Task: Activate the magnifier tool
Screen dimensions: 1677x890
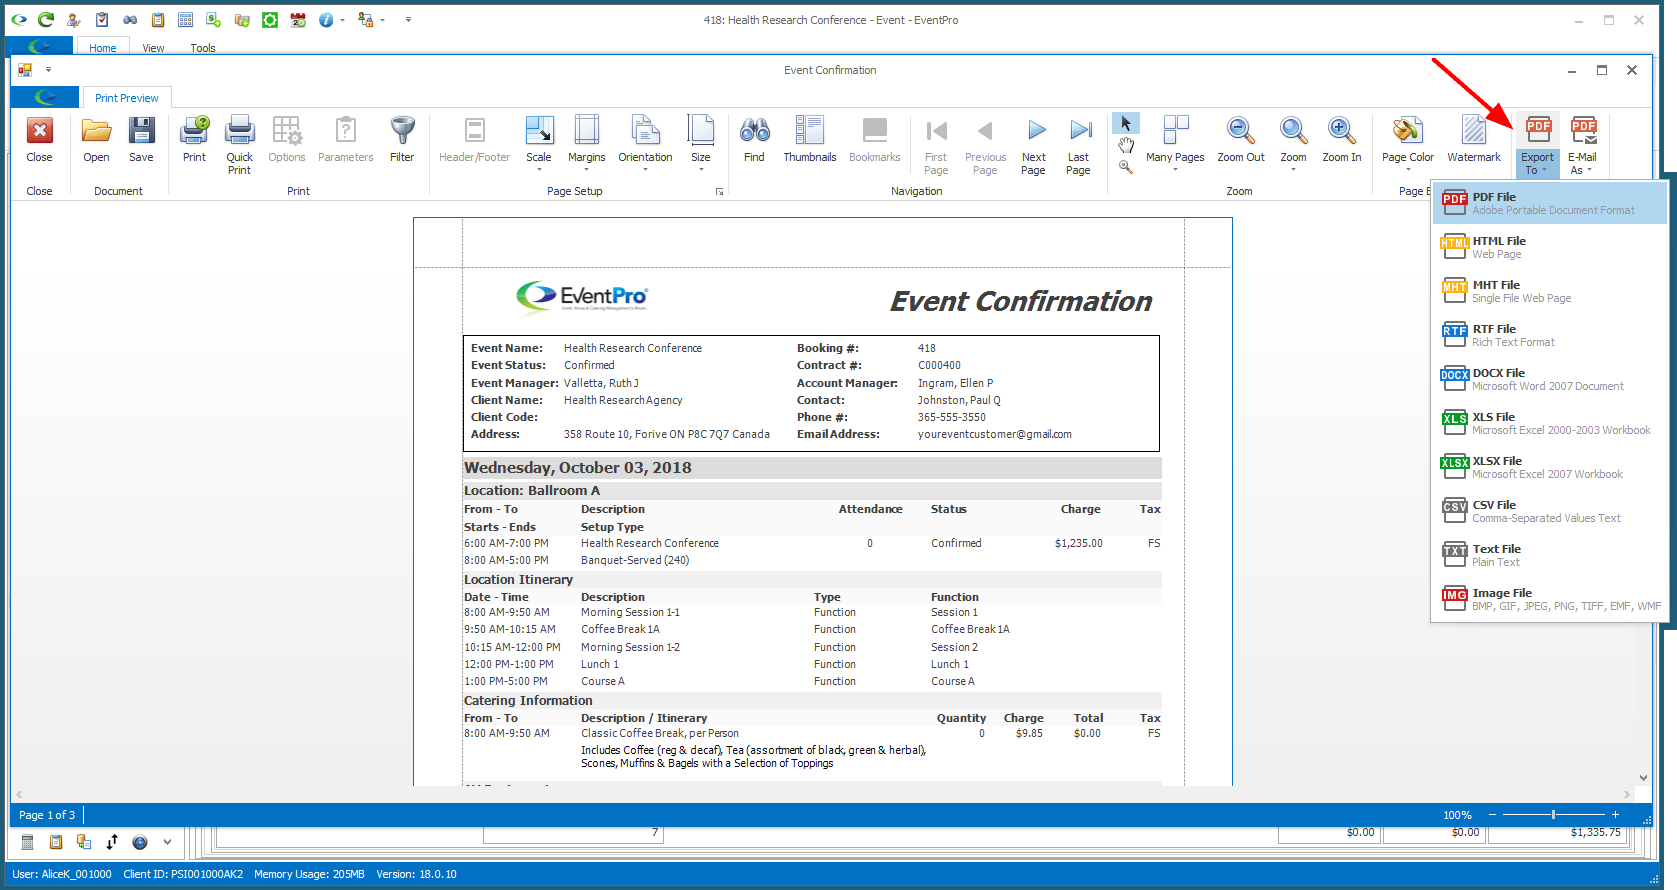Action: (x=1126, y=167)
